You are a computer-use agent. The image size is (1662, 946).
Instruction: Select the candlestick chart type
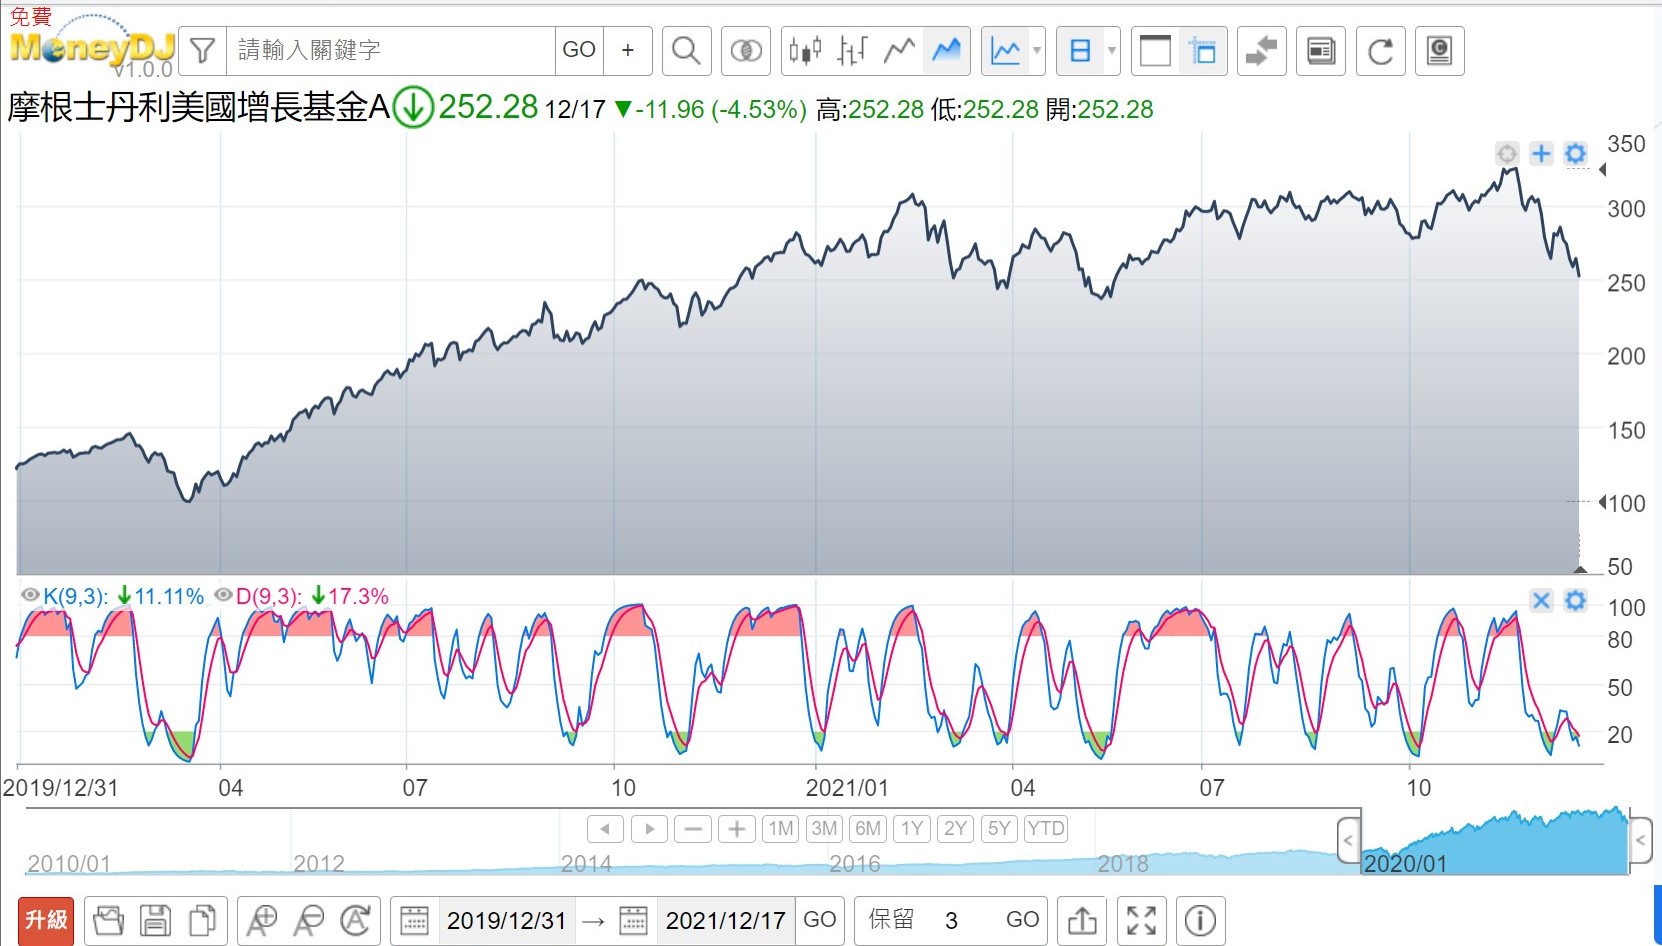[x=804, y=50]
